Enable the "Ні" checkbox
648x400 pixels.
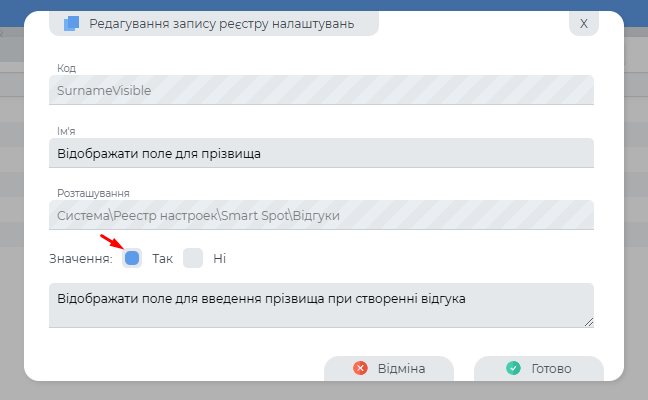point(193,258)
